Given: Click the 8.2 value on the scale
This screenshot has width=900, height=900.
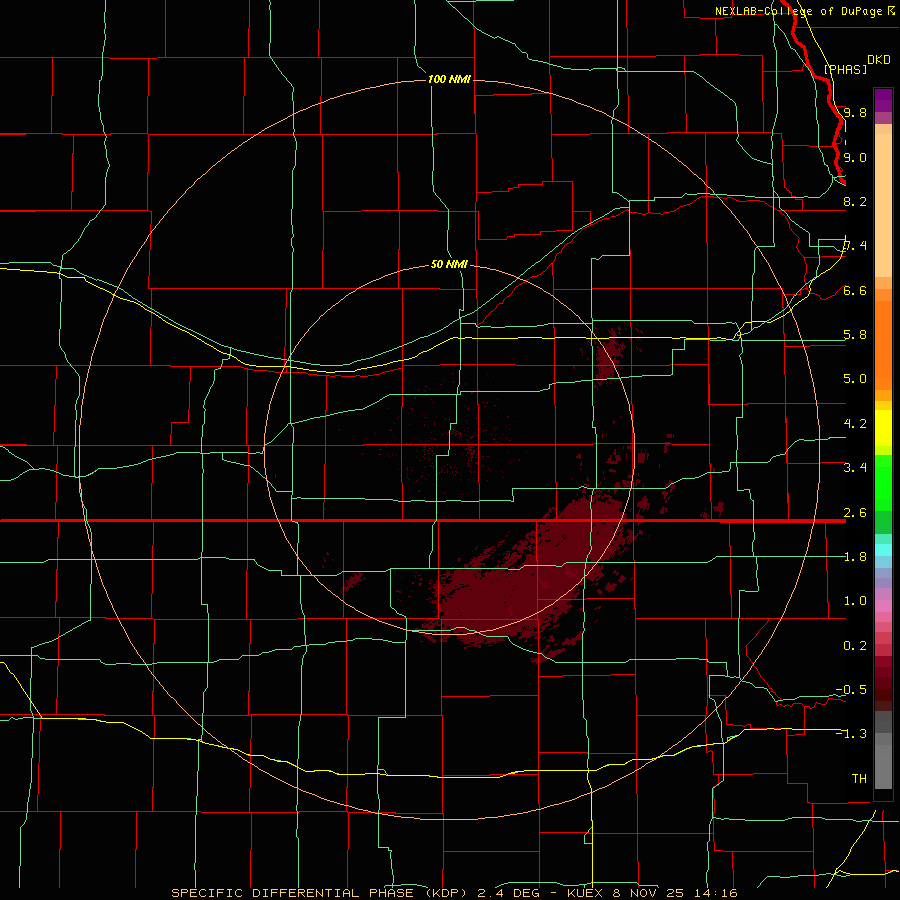Looking at the screenshot, I should click(x=855, y=201).
